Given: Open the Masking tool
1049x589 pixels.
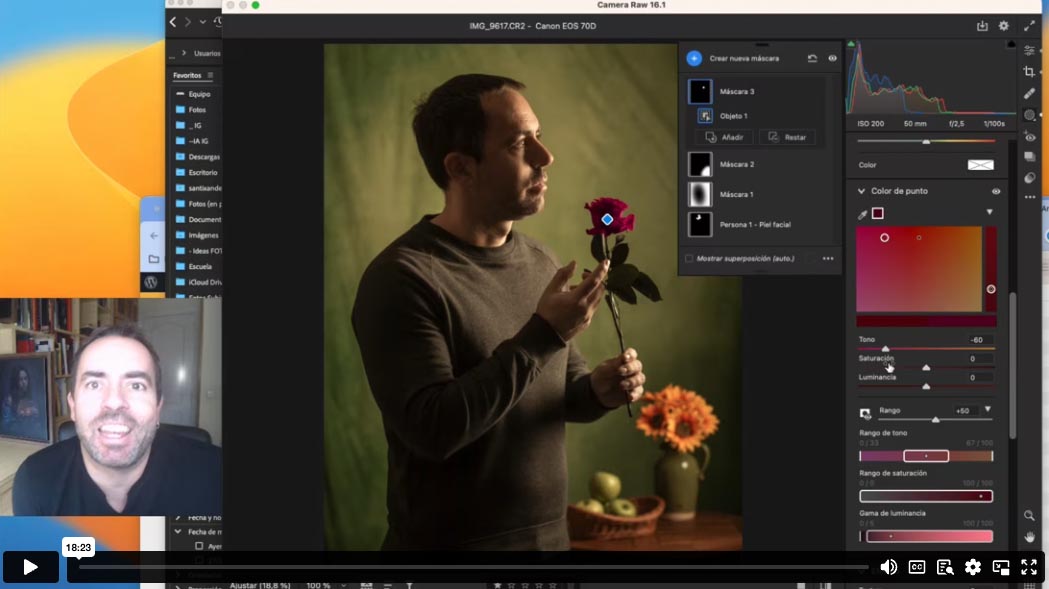Looking at the screenshot, I should 1030,115.
